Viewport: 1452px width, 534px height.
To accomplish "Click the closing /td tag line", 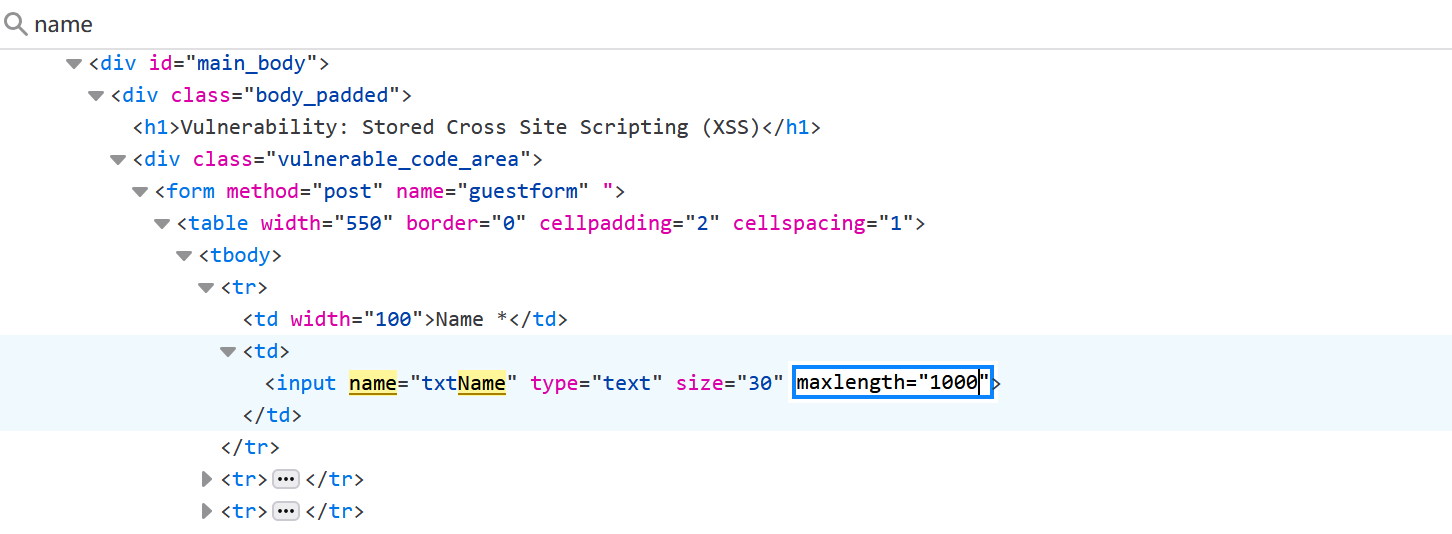I will [x=272, y=415].
